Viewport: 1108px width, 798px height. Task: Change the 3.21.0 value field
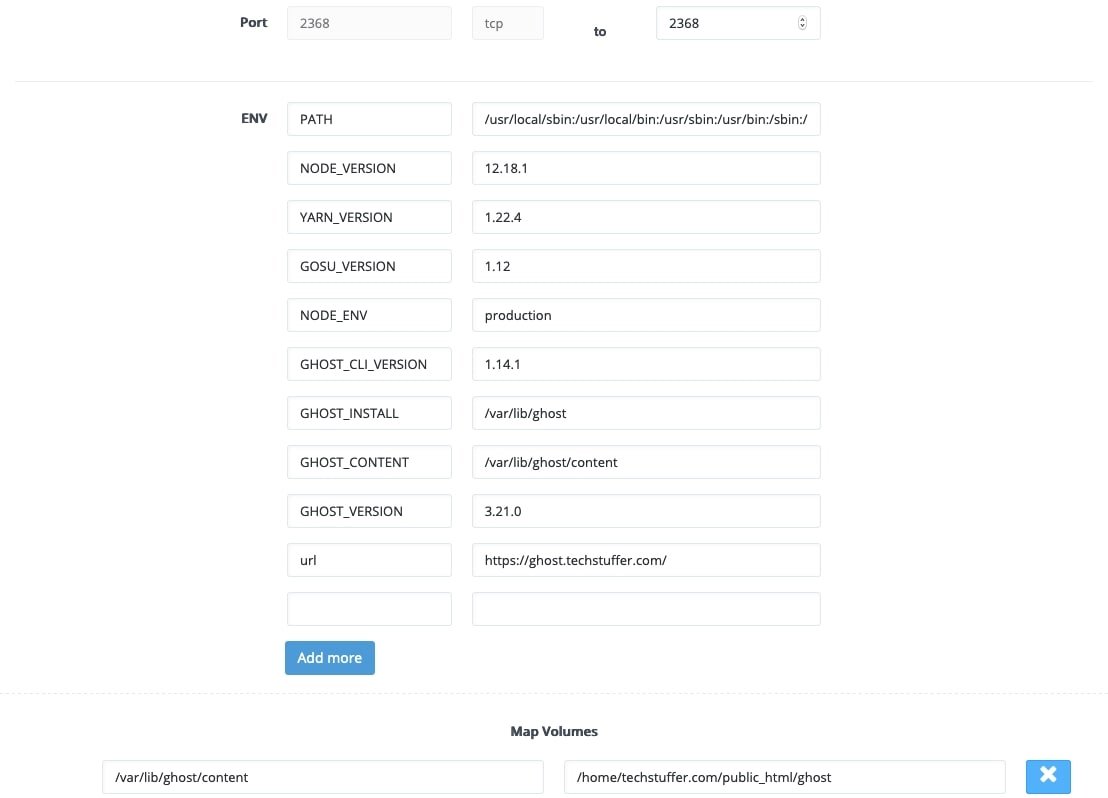[x=646, y=511]
